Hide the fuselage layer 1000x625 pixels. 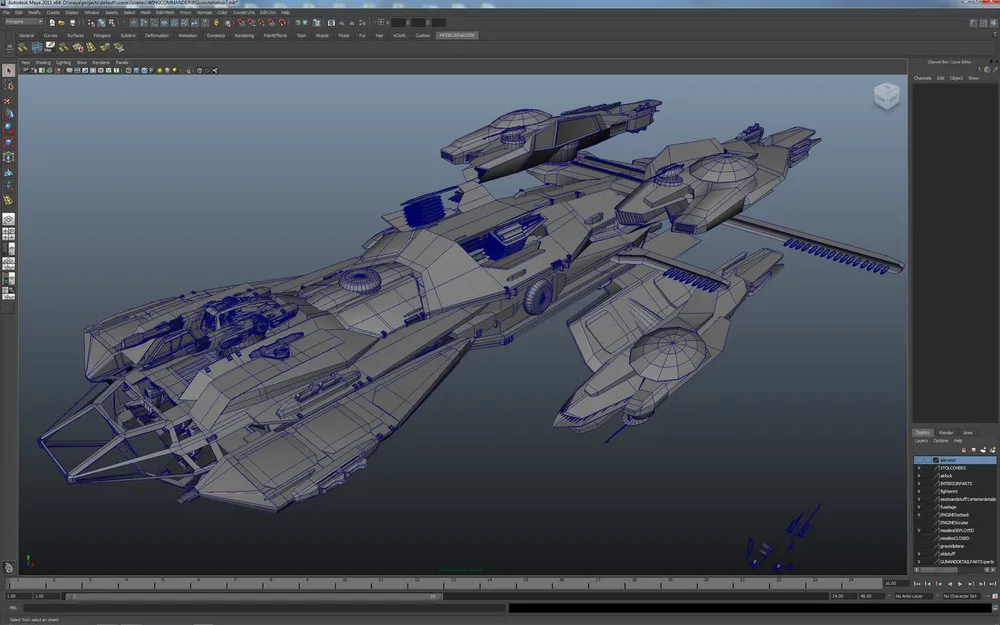(919, 507)
